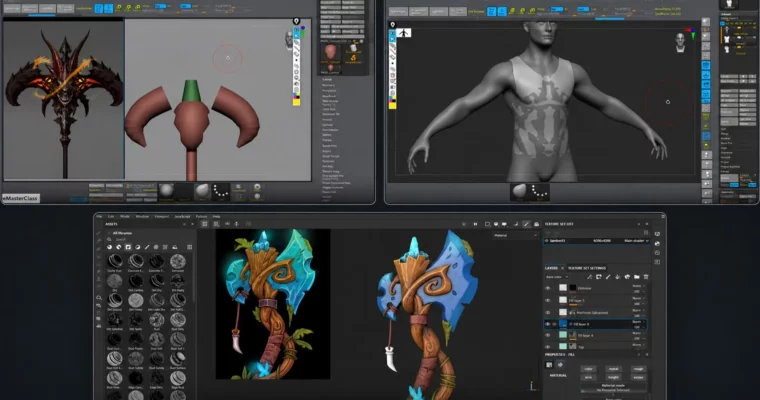
Task: Click the pause icon in Painter's top toolbar
Action: (x=475, y=224)
